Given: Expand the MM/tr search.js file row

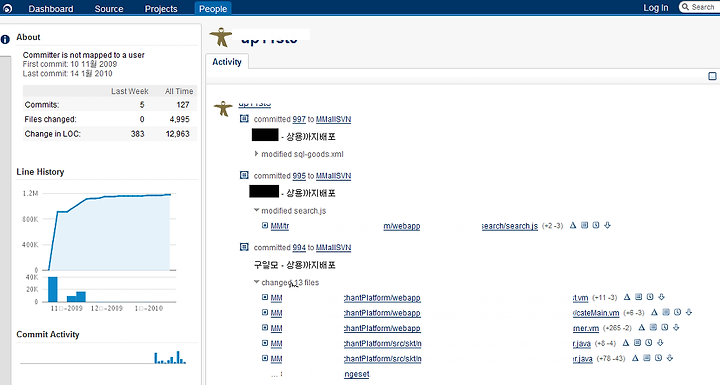Looking at the screenshot, I should 265,225.
